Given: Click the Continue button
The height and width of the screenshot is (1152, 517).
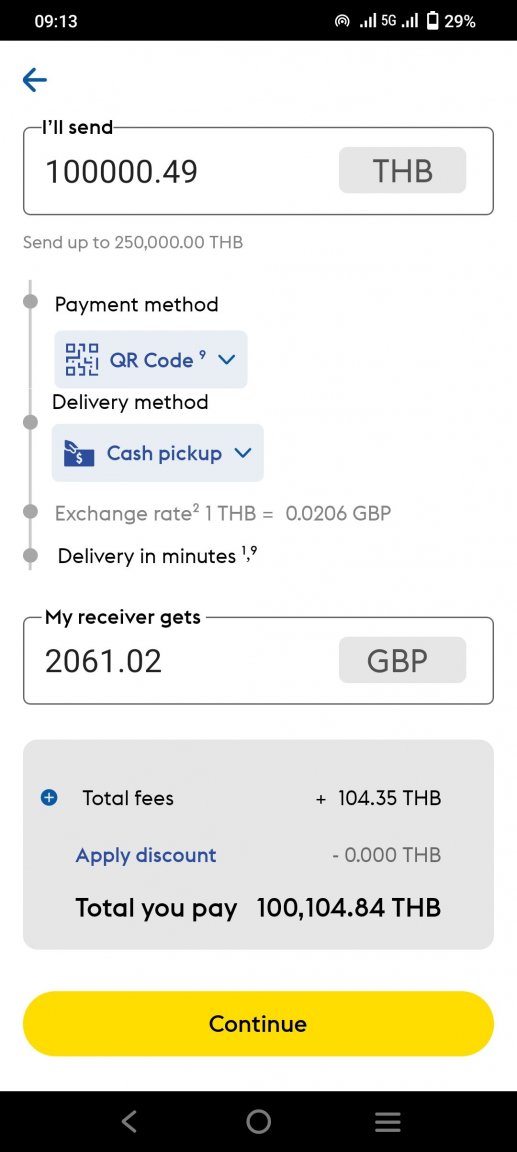Looking at the screenshot, I should coord(258,1023).
